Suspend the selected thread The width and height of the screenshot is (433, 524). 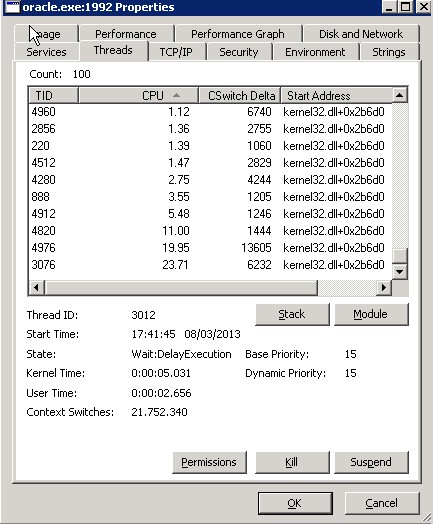pyautogui.click(x=371, y=463)
